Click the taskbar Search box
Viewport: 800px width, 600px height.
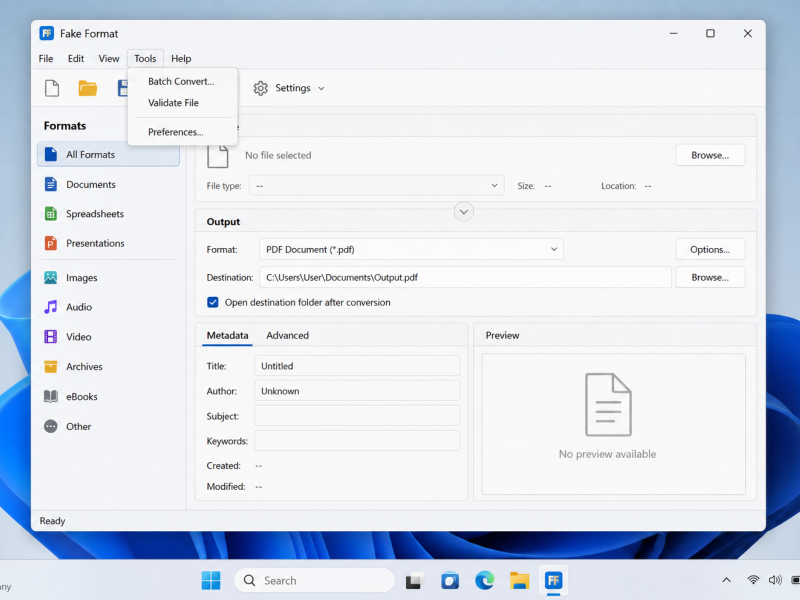pos(314,580)
